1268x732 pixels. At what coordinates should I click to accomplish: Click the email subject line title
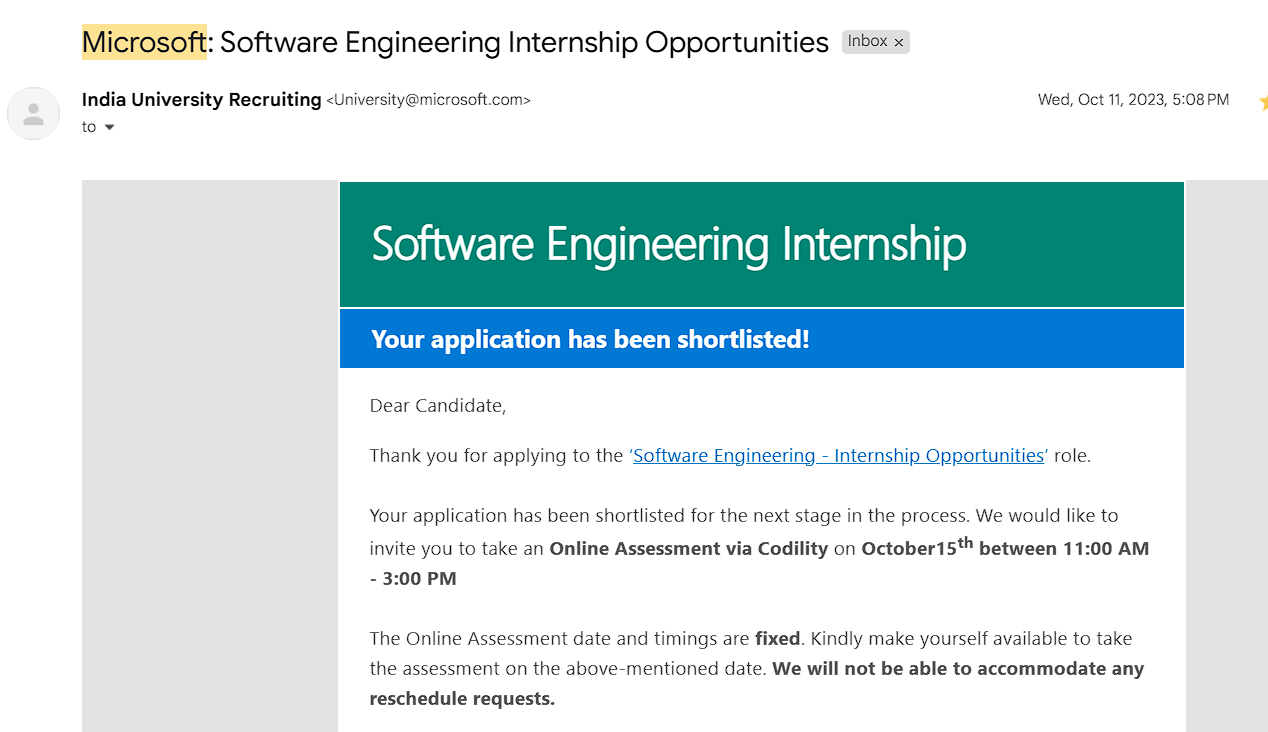455,42
